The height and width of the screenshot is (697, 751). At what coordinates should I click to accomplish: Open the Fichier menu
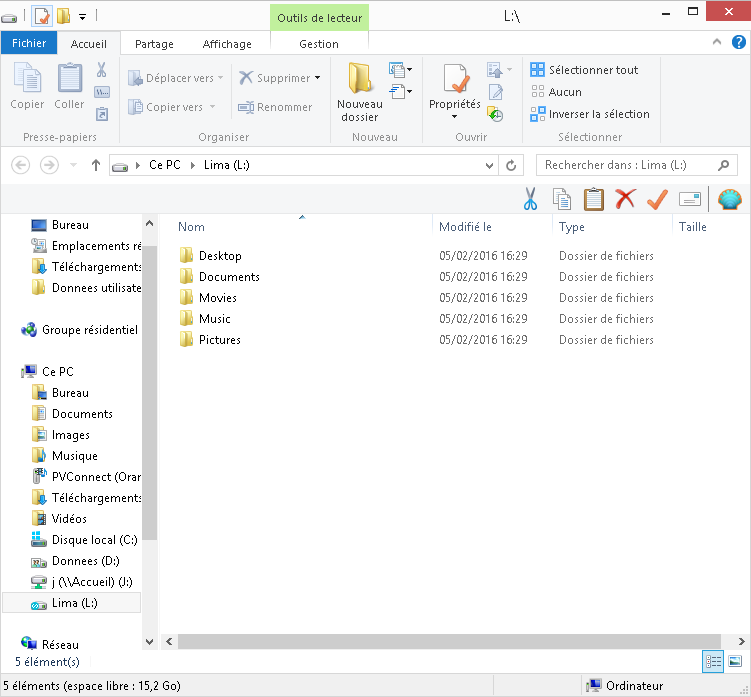[x=29, y=43]
